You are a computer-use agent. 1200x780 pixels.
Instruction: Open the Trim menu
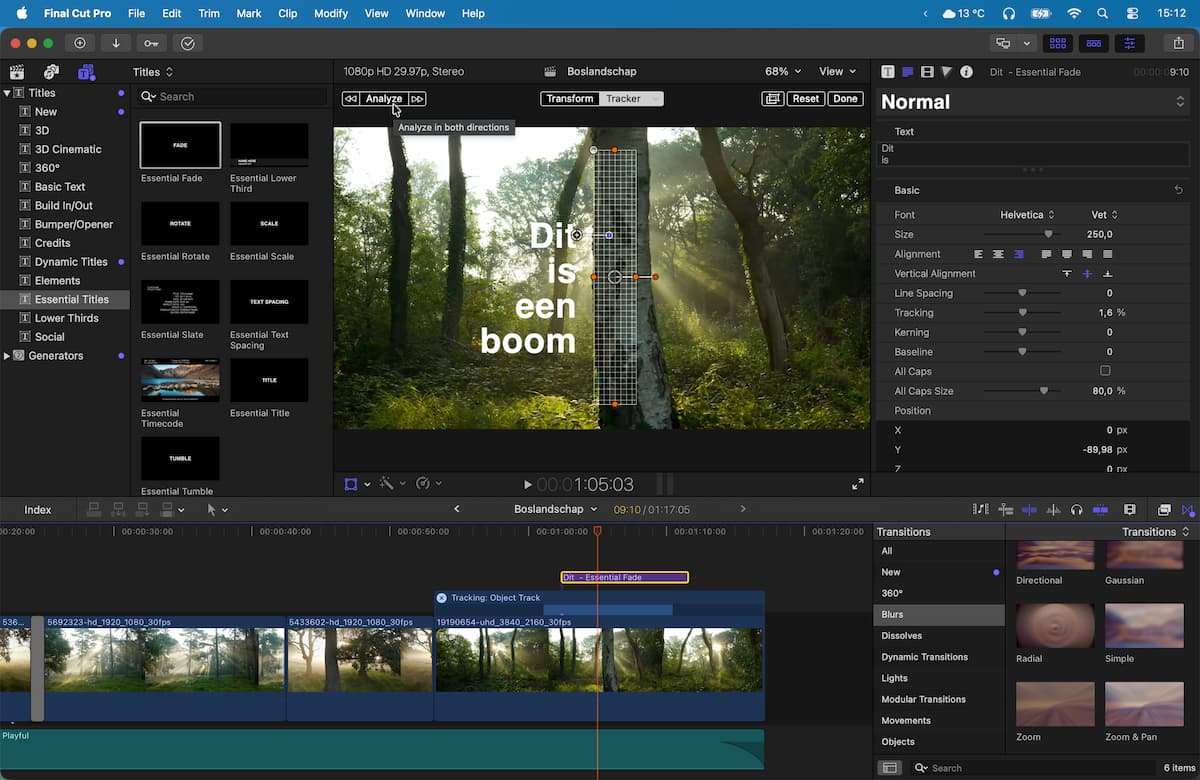209,14
